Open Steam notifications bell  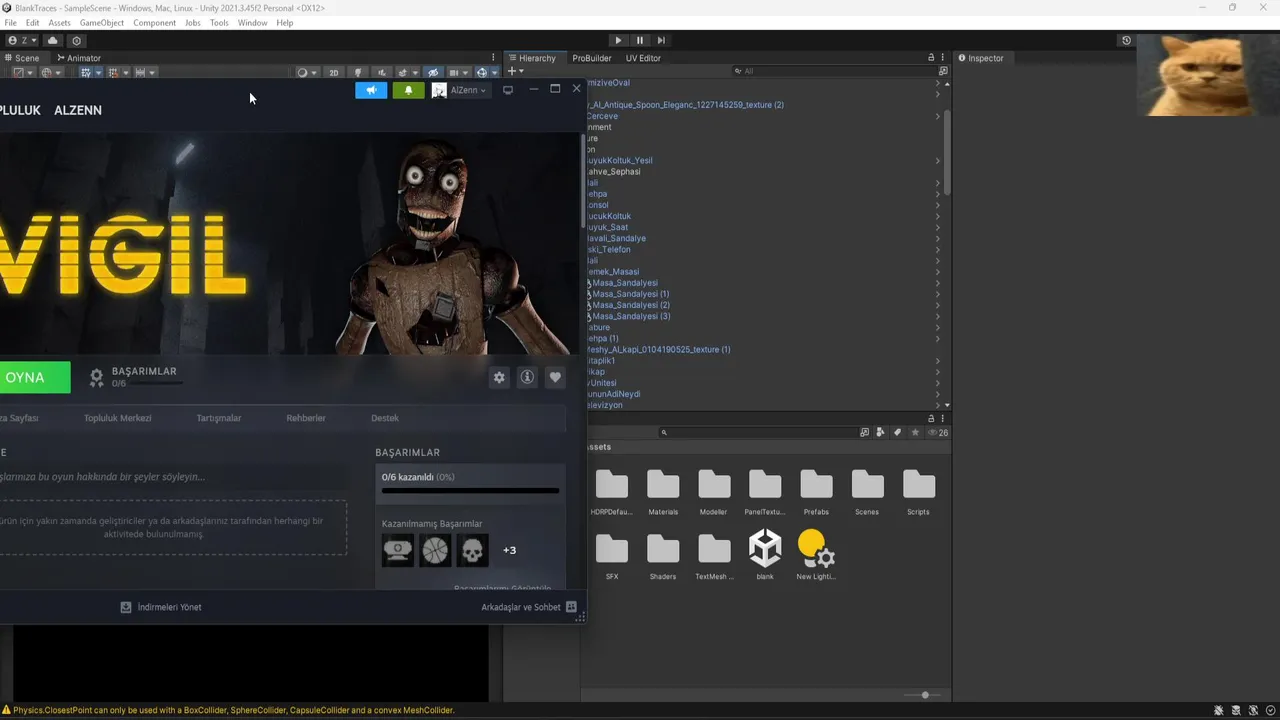408,90
